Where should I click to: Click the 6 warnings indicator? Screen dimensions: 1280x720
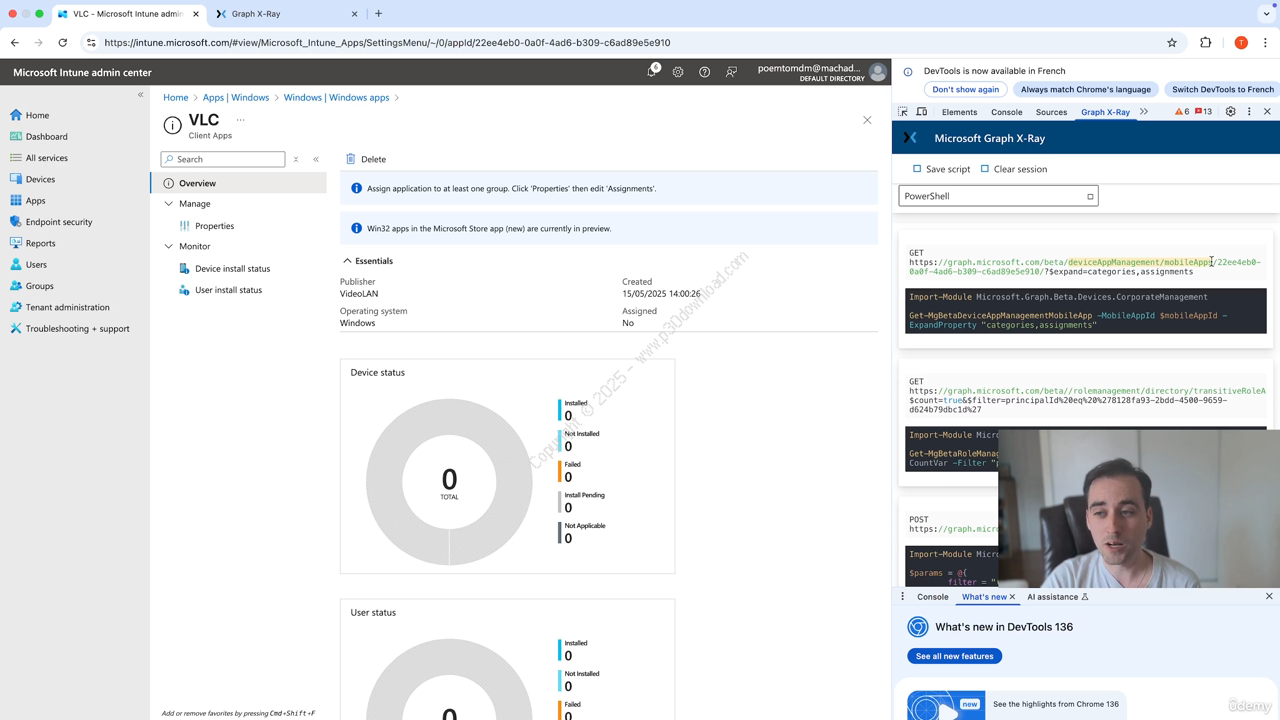point(1182,112)
